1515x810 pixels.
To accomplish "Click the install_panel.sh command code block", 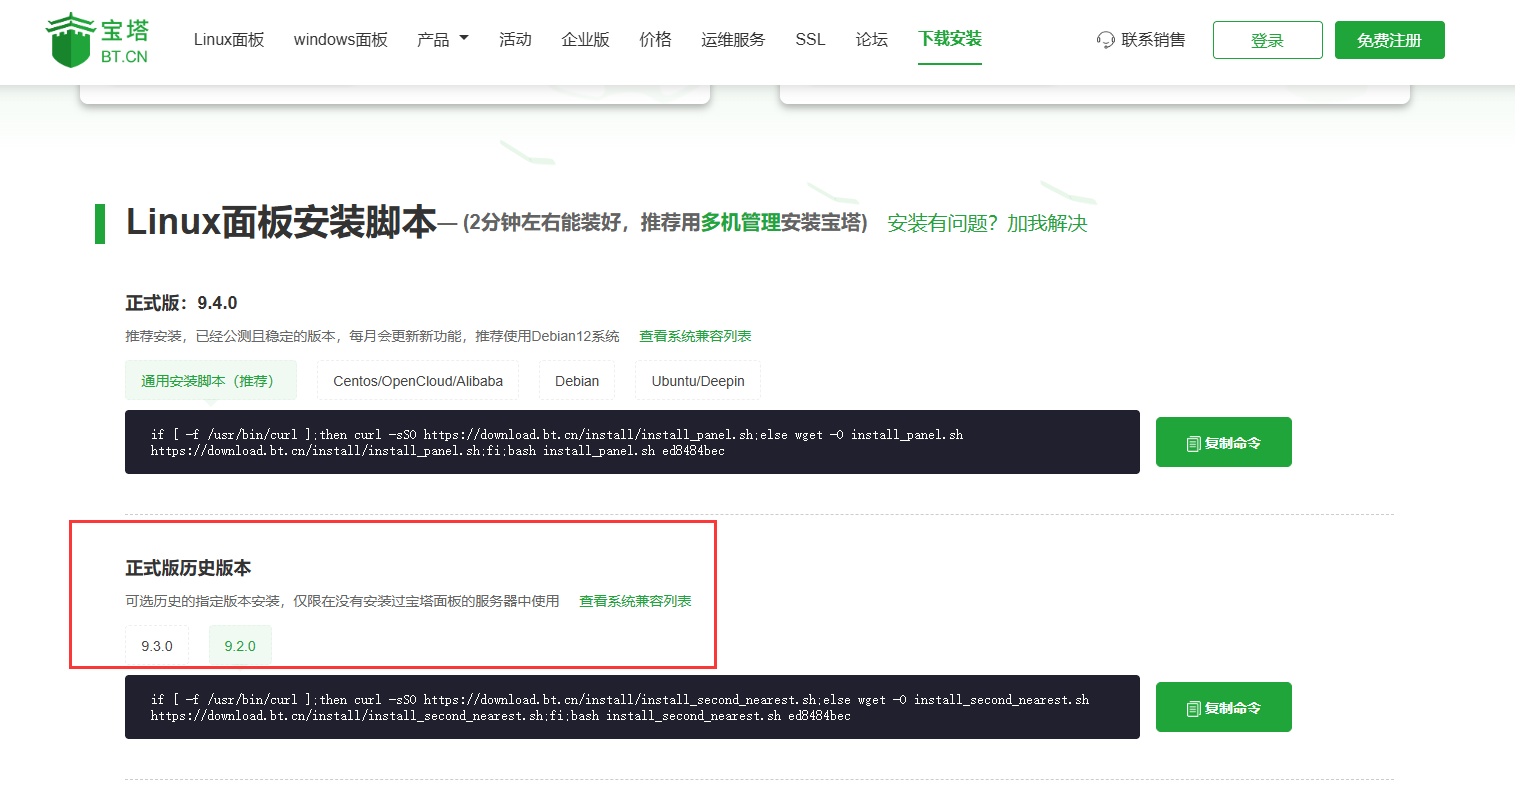I will [632, 442].
